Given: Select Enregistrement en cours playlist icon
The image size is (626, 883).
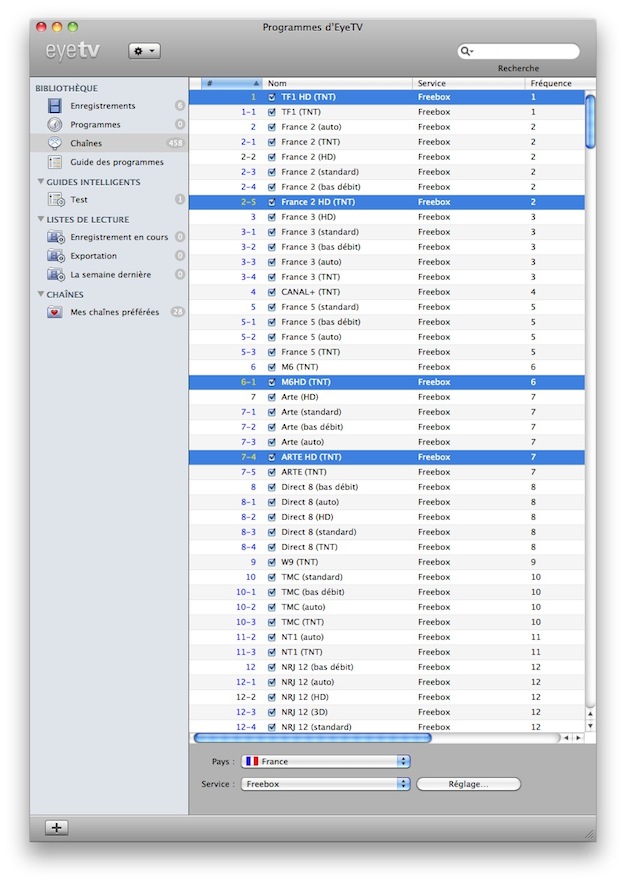Looking at the screenshot, I should [56, 237].
